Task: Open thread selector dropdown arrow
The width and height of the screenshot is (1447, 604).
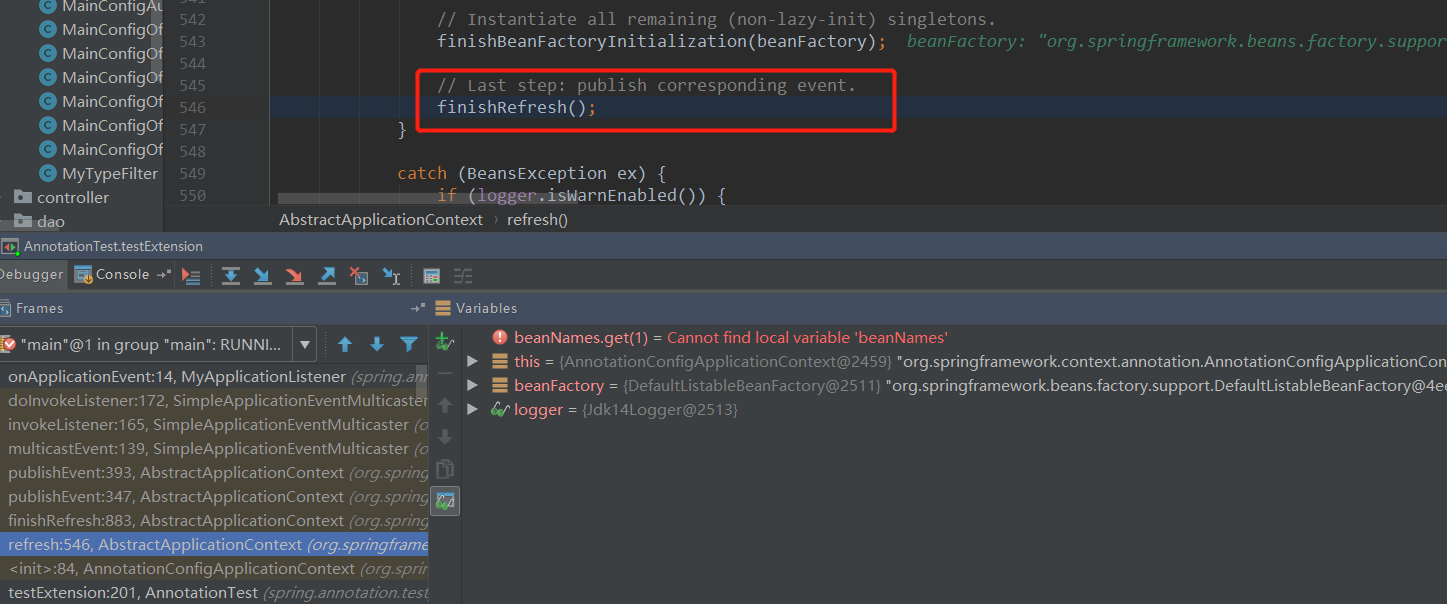Action: [304, 345]
